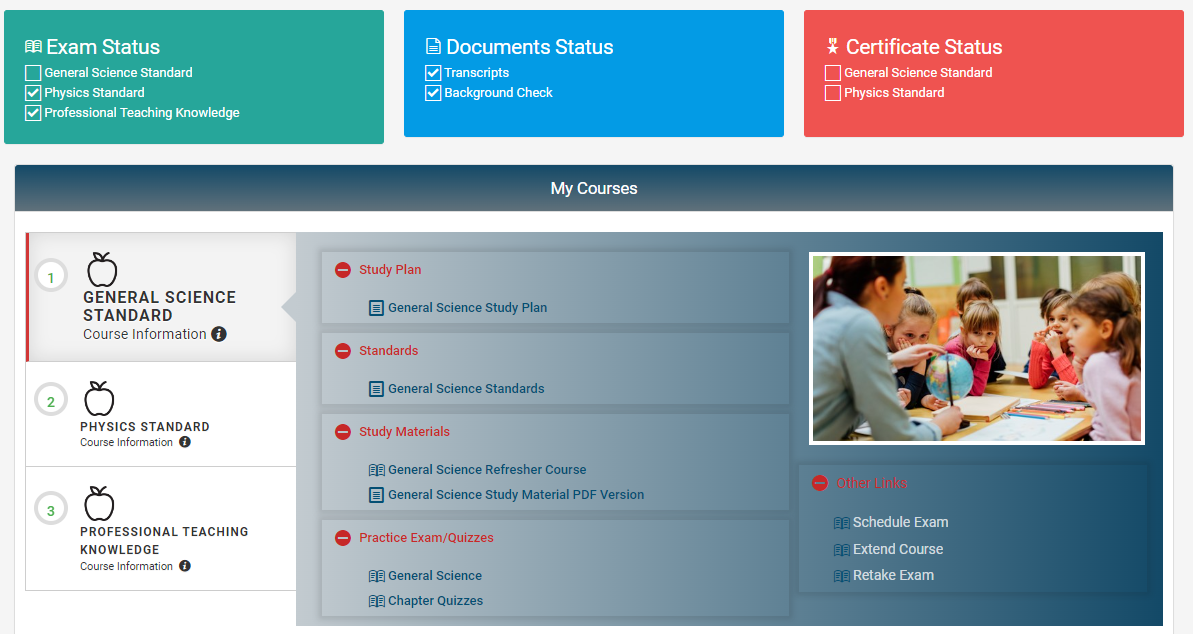
Task: Uncheck the Transcripts checkbox
Action: click(x=433, y=73)
